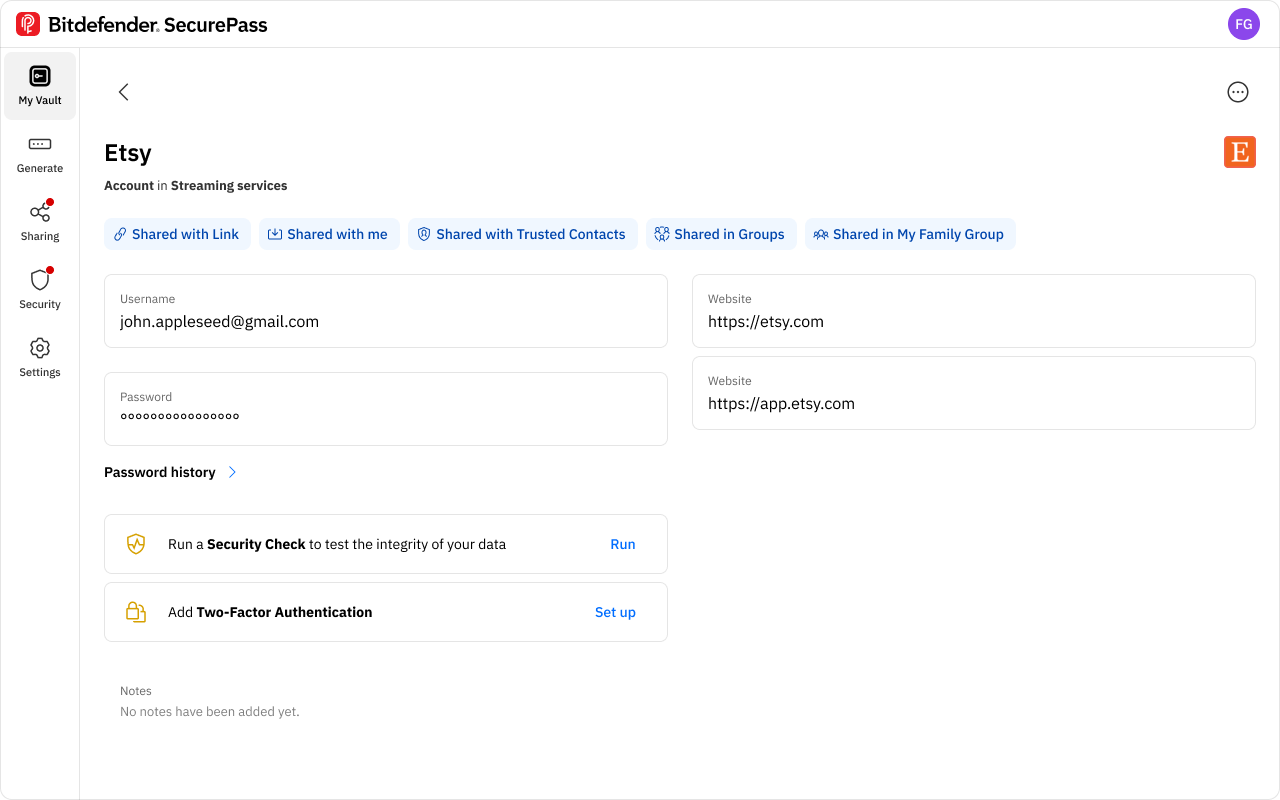Click the Two-Factor Authentication lock icon
The width and height of the screenshot is (1280, 800).
[x=136, y=612]
